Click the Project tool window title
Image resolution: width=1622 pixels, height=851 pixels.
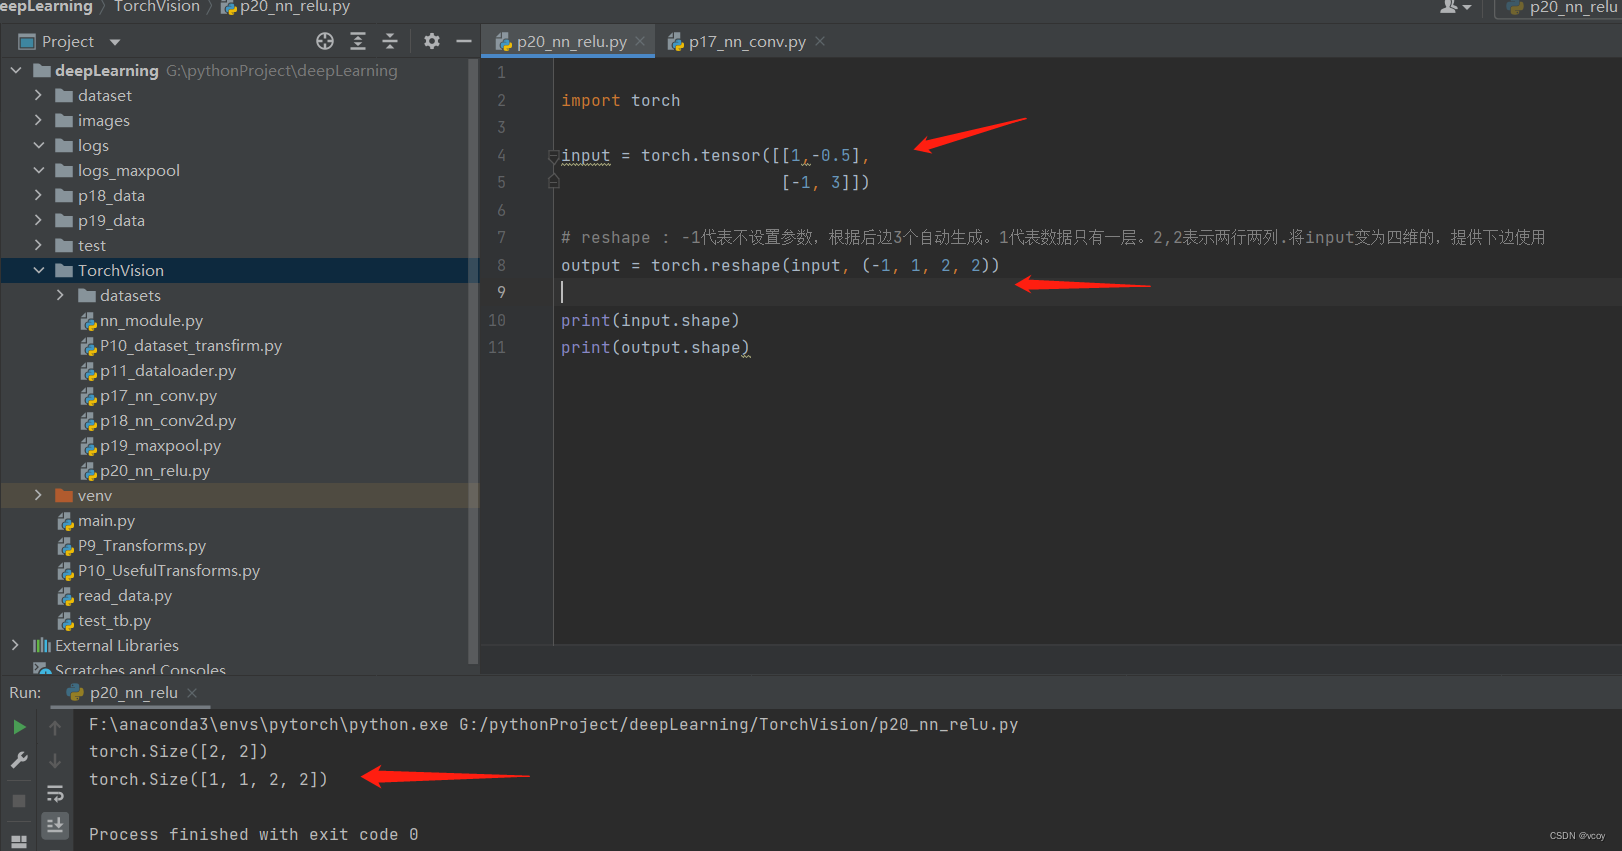click(68, 41)
